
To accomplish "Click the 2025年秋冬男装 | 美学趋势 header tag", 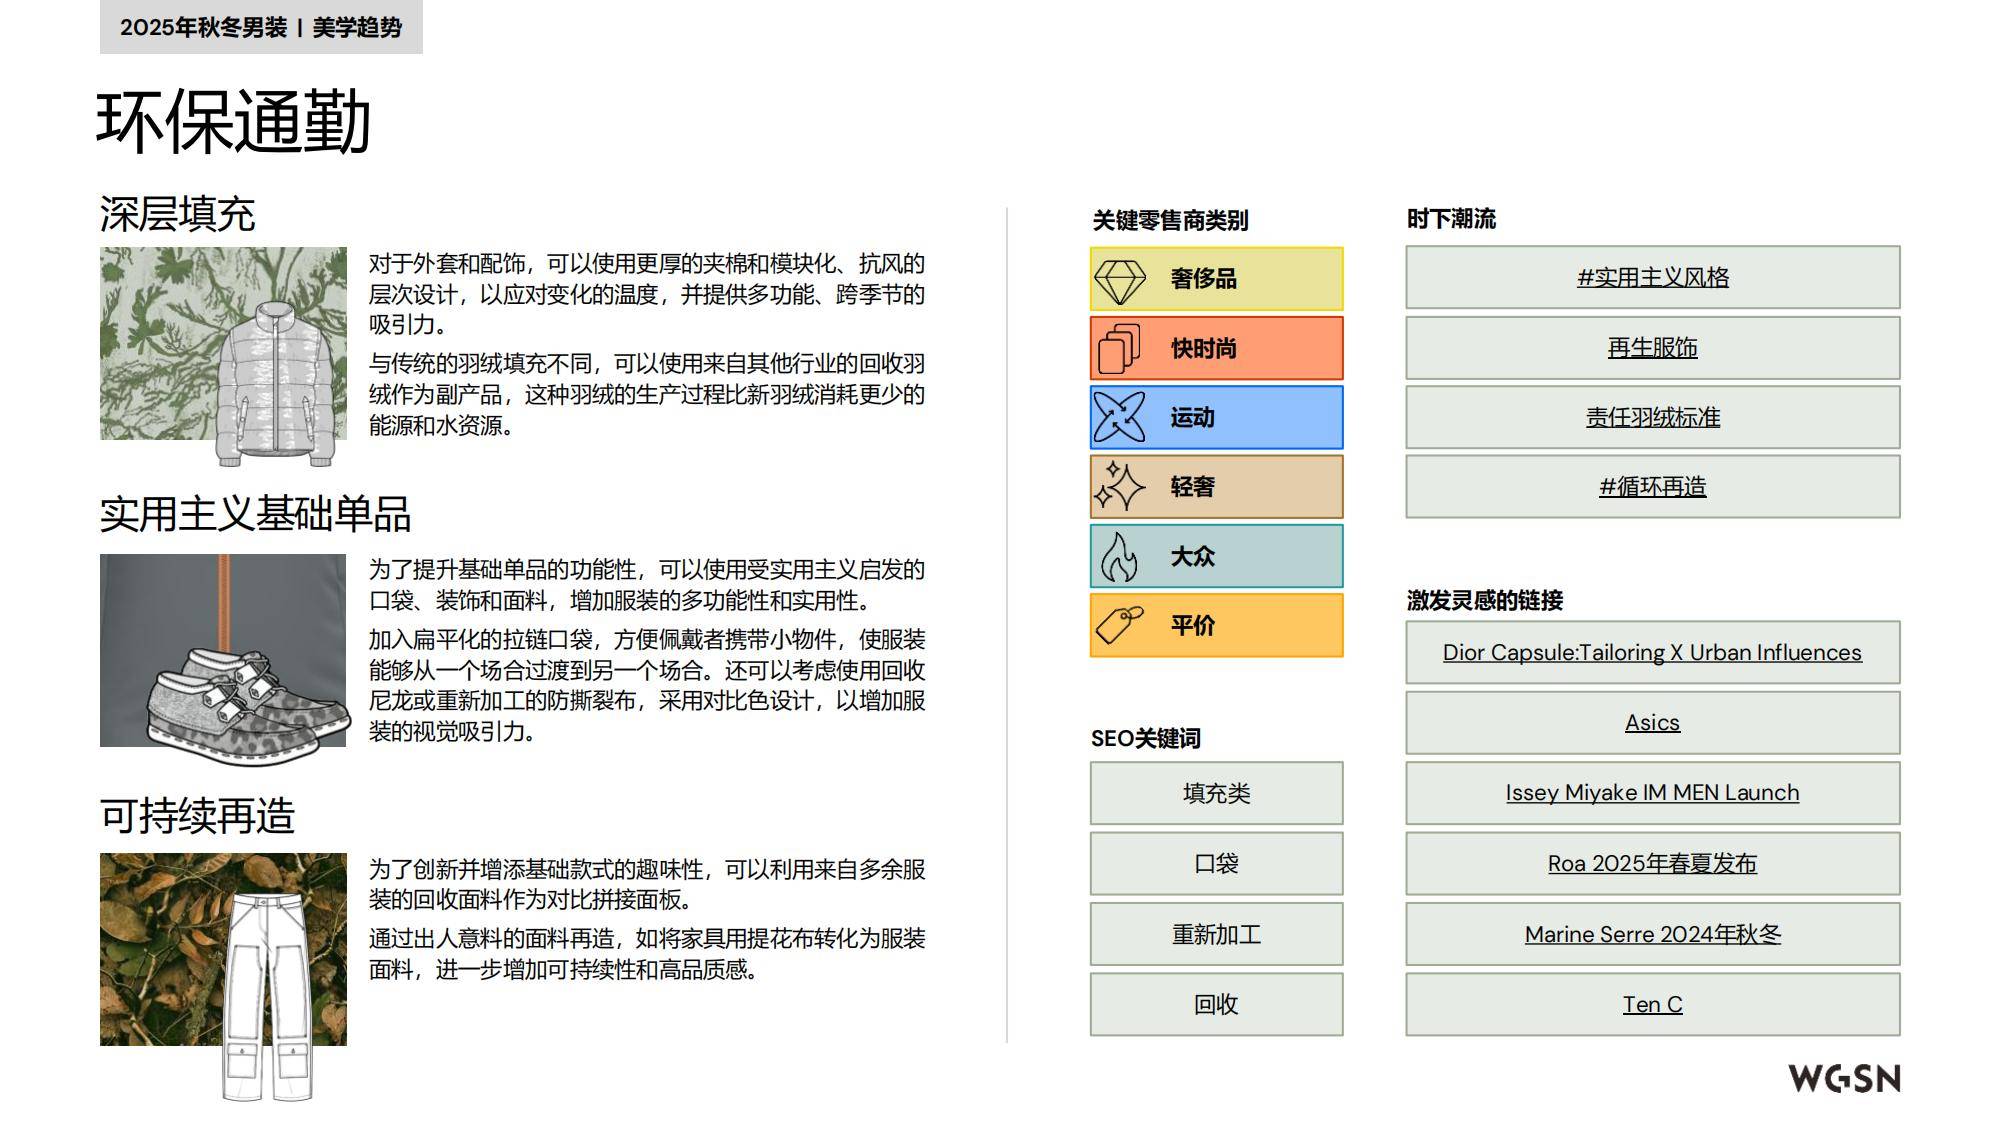I will (x=261, y=27).
